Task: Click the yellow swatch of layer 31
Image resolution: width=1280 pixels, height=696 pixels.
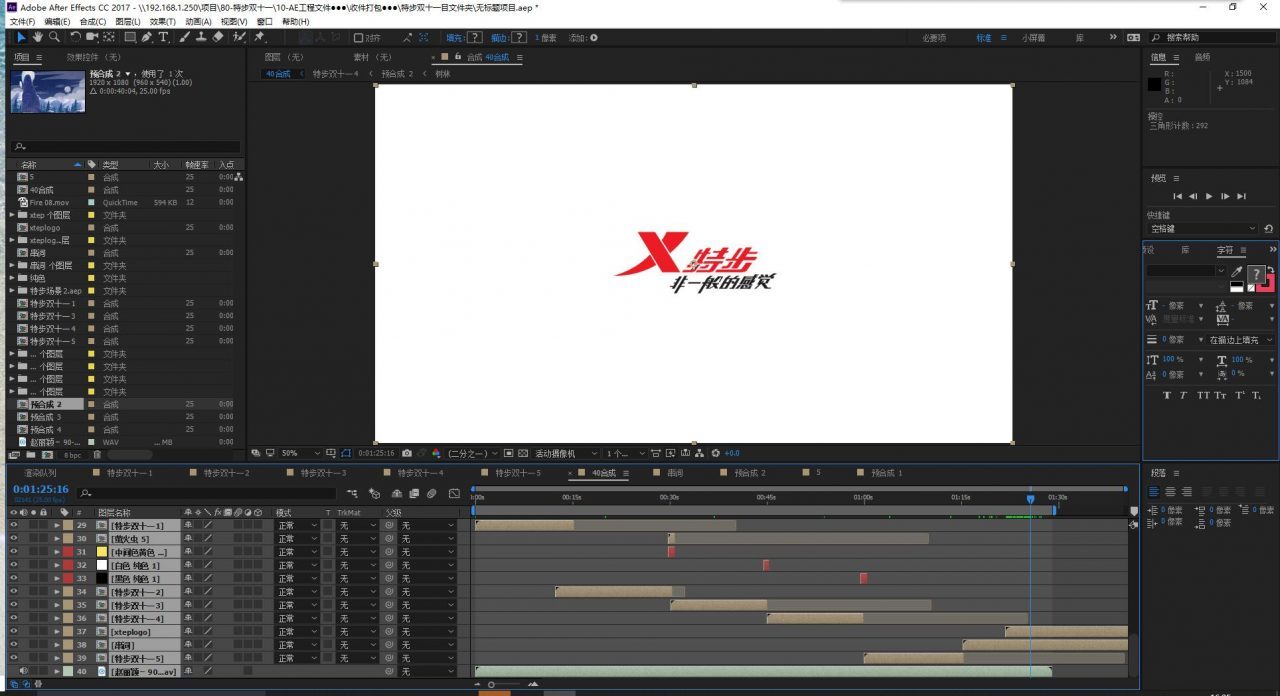Action: pos(101,551)
